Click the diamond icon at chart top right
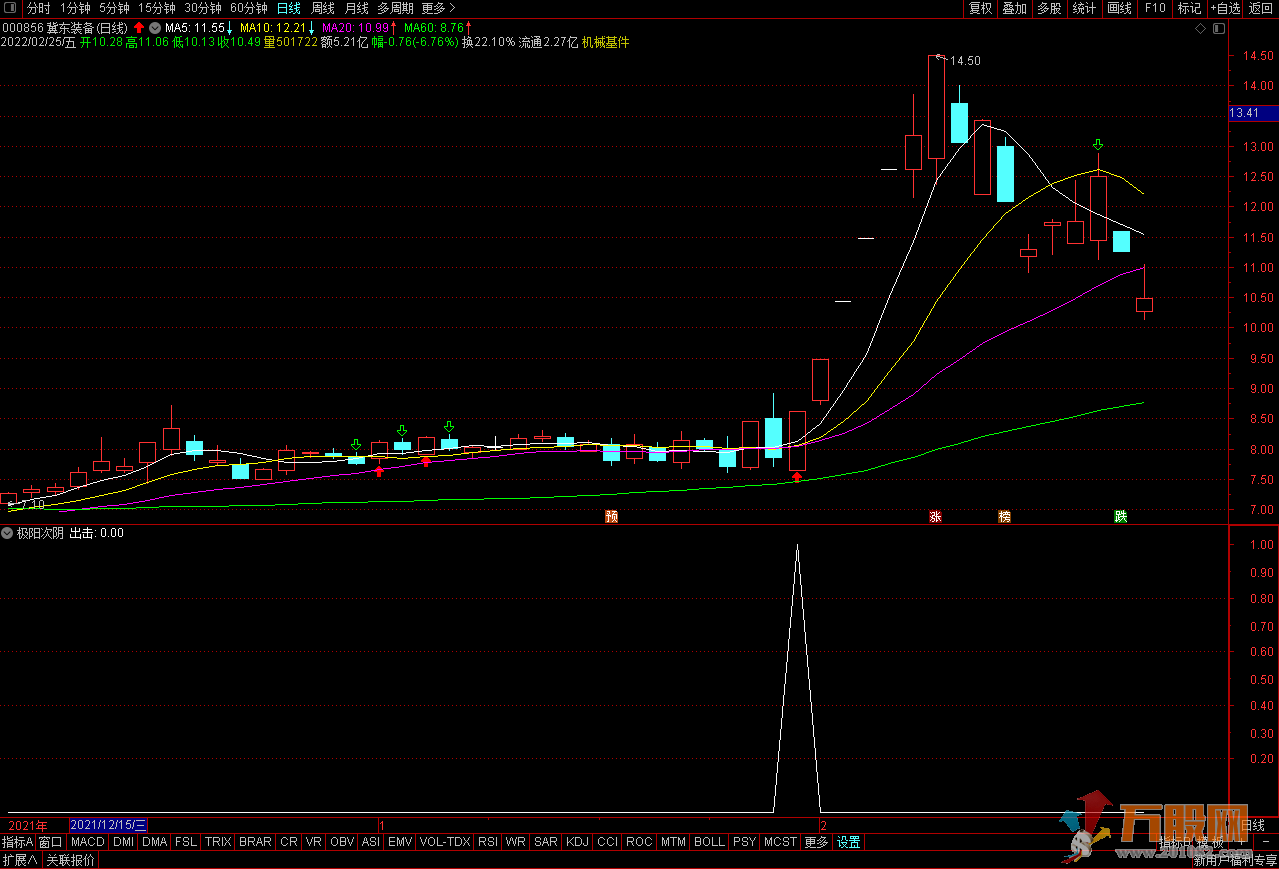 (1201, 29)
